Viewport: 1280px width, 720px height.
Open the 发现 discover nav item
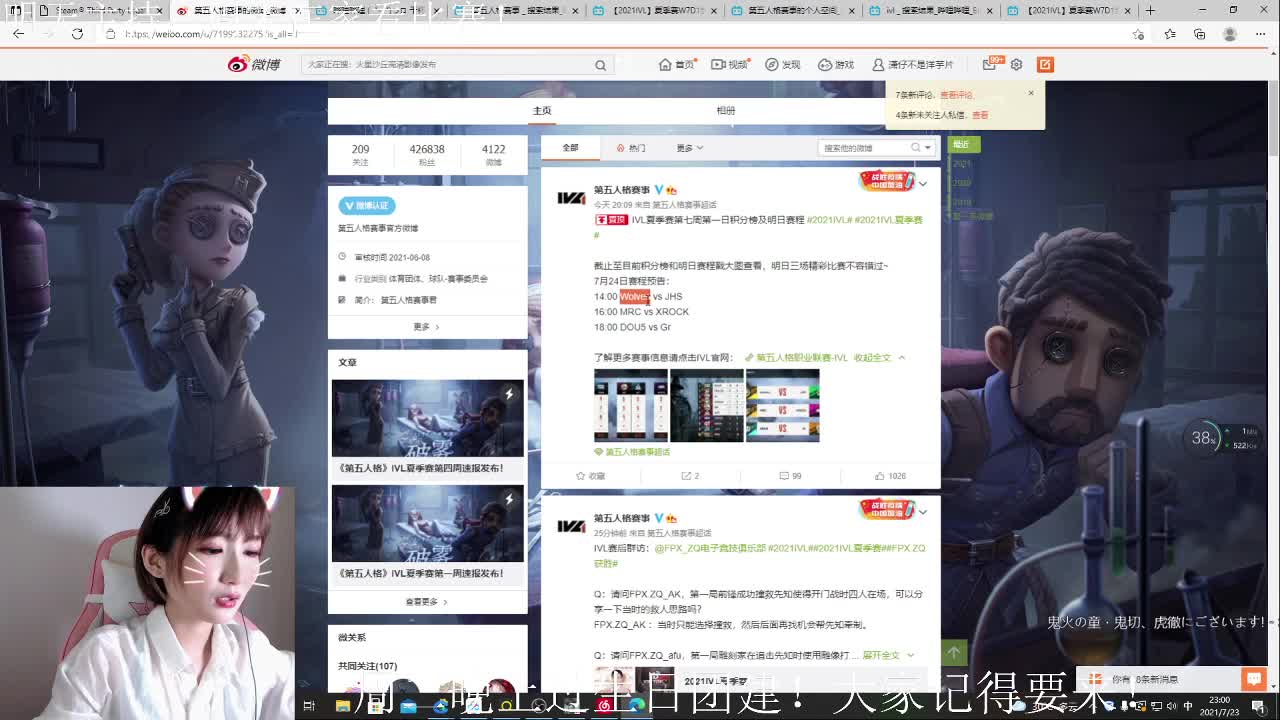(x=782, y=65)
